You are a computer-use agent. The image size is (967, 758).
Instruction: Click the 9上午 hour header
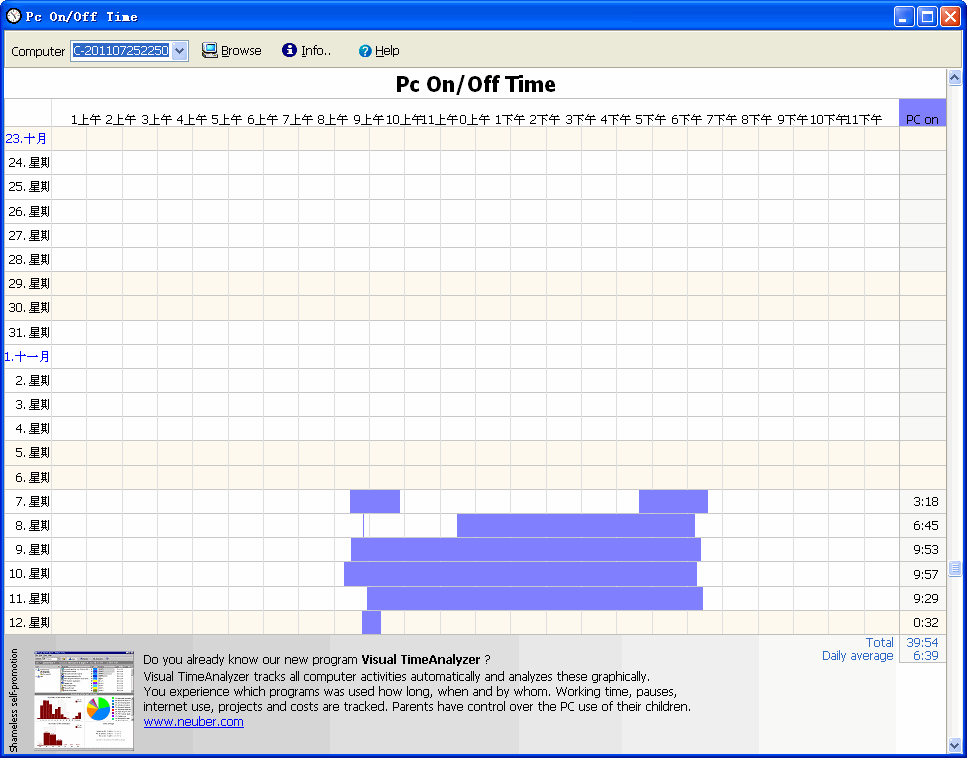[368, 120]
